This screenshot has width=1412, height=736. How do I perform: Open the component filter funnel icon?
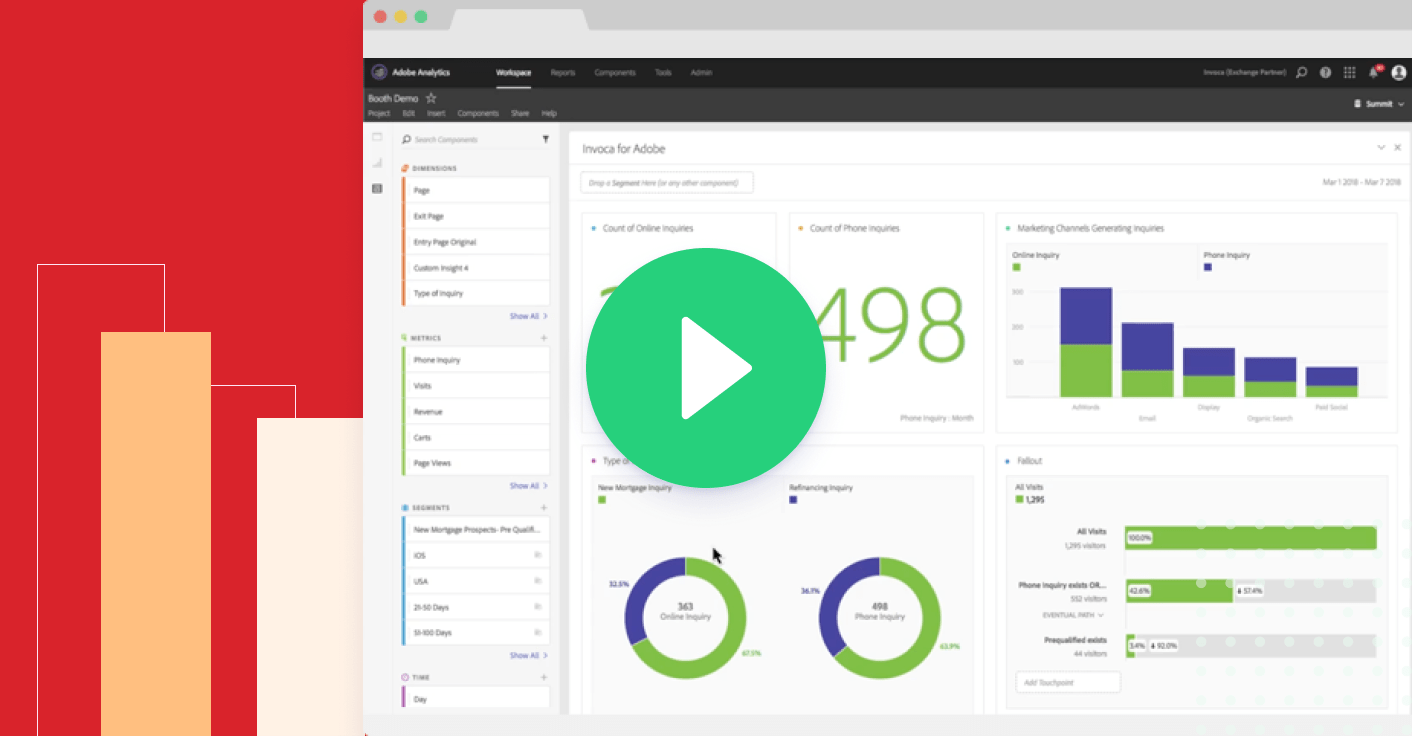[x=545, y=139]
